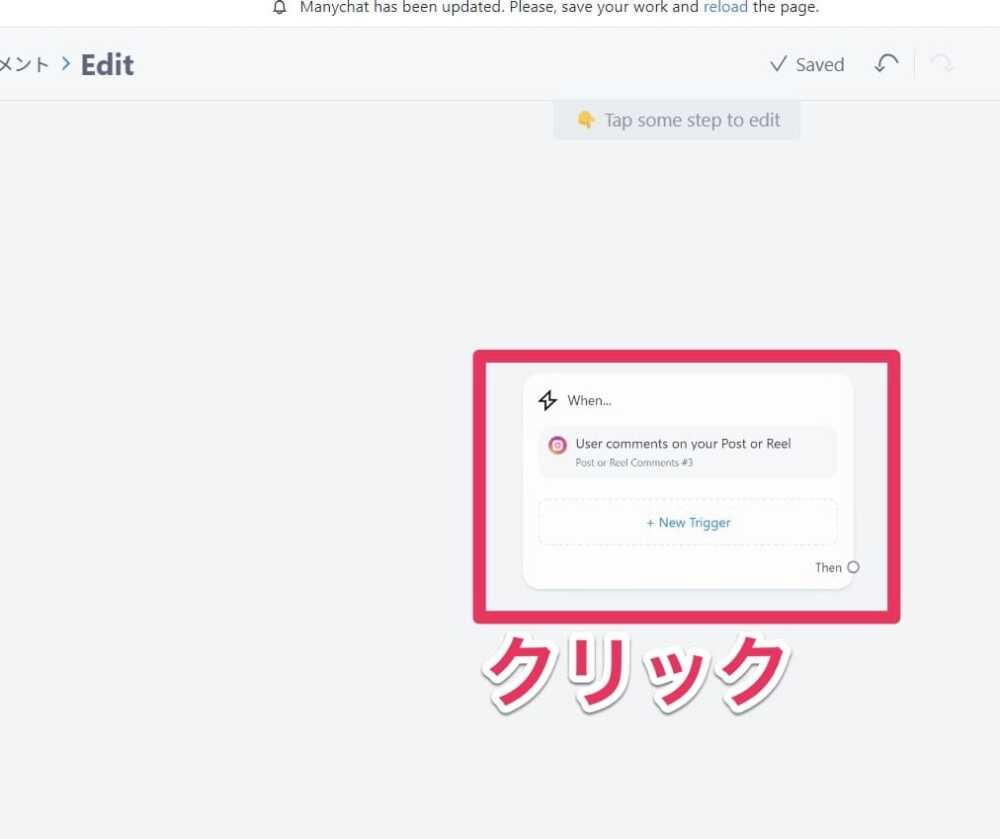Click the 'Tap some step to edit' hint

(x=692, y=120)
